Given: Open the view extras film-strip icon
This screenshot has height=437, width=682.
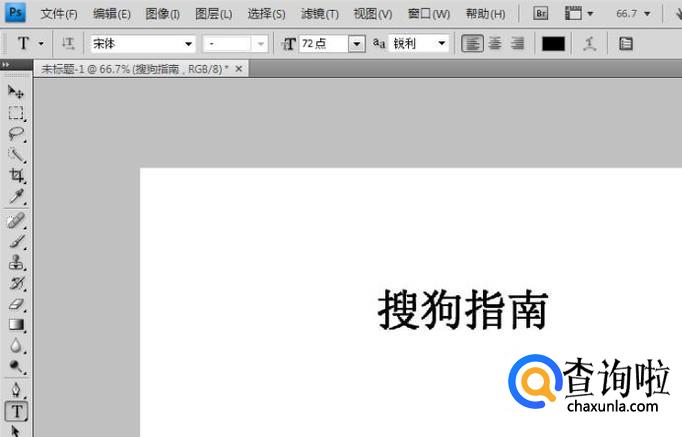Looking at the screenshot, I should tap(573, 13).
